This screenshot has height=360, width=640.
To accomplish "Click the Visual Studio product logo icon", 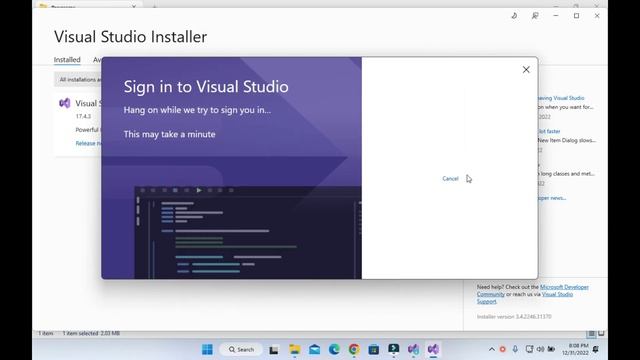I will tap(64, 103).
